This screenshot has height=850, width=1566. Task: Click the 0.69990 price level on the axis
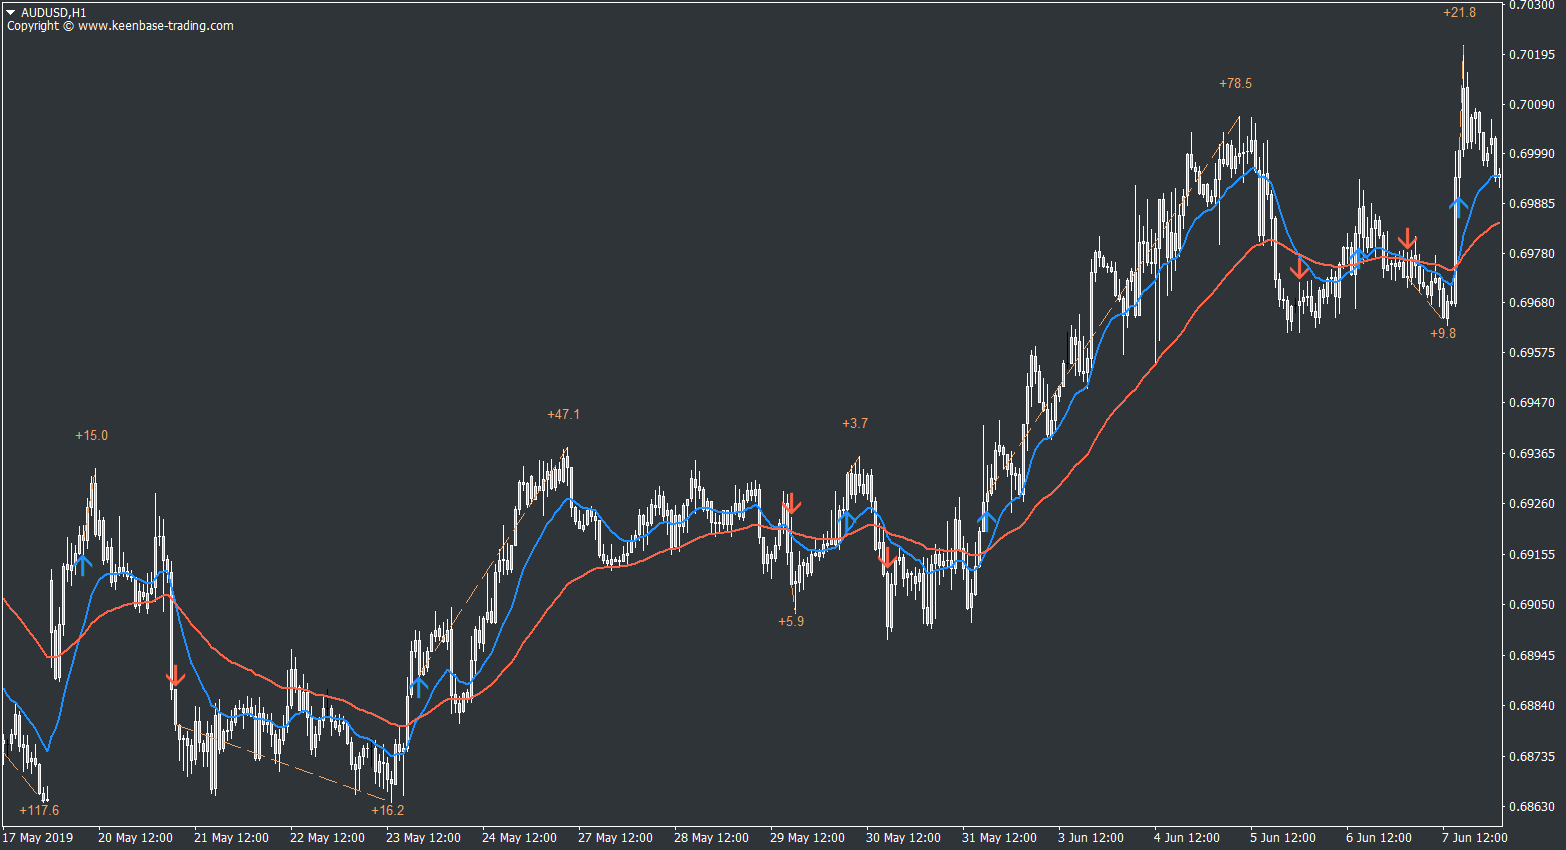1531,153
